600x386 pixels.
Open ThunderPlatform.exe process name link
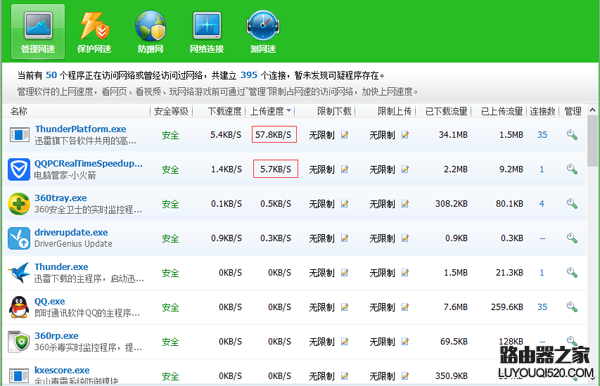coord(80,129)
